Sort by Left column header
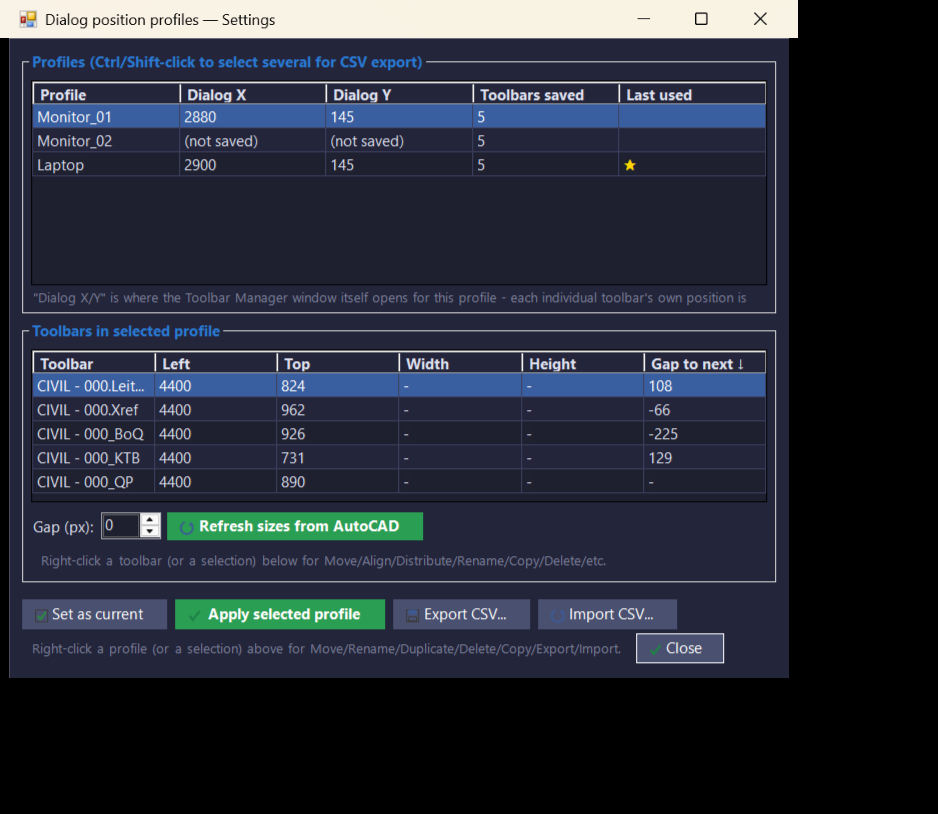The width and height of the screenshot is (938, 814). [216, 364]
